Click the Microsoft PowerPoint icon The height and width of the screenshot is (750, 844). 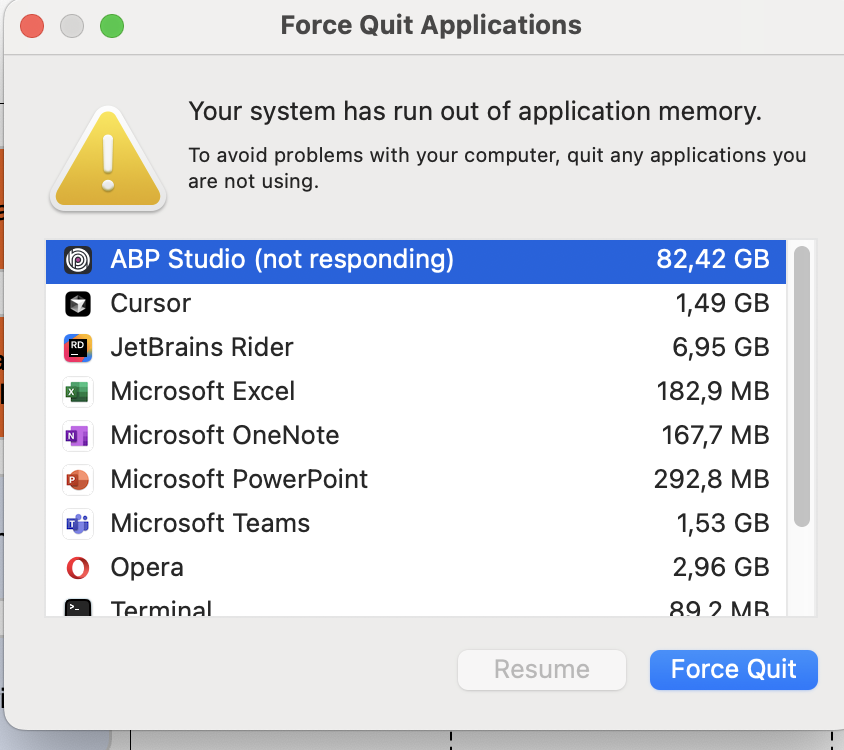coord(78,480)
